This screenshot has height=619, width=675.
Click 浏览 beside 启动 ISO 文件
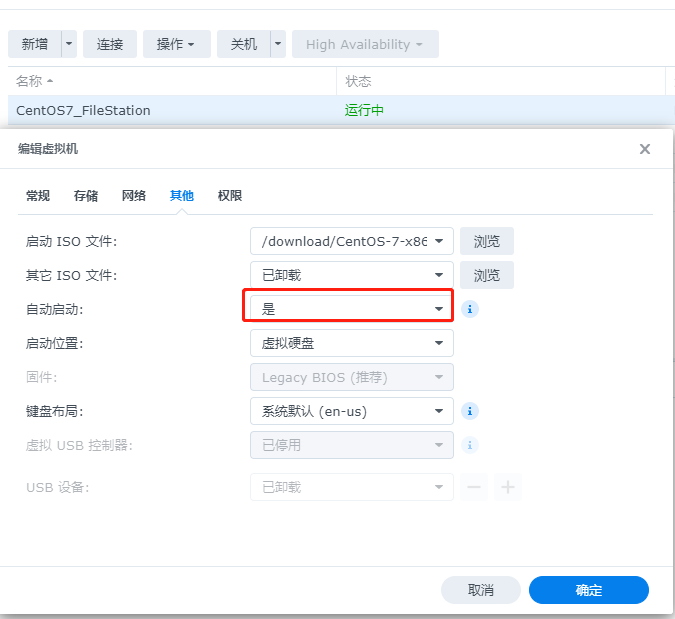coord(487,241)
